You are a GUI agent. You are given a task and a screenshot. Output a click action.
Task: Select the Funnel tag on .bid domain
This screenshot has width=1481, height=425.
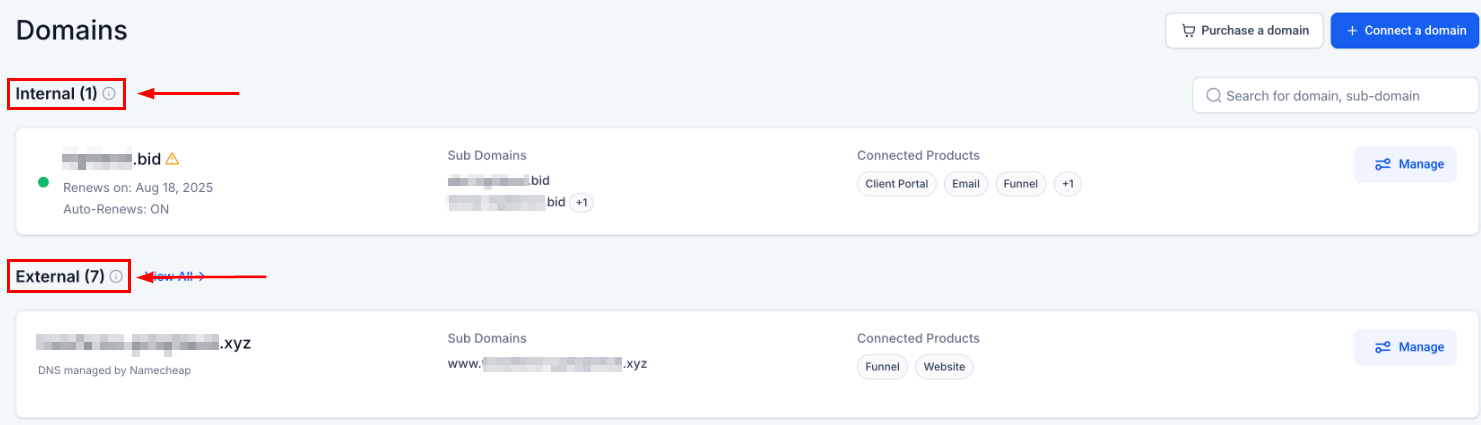(x=1021, y=184)
